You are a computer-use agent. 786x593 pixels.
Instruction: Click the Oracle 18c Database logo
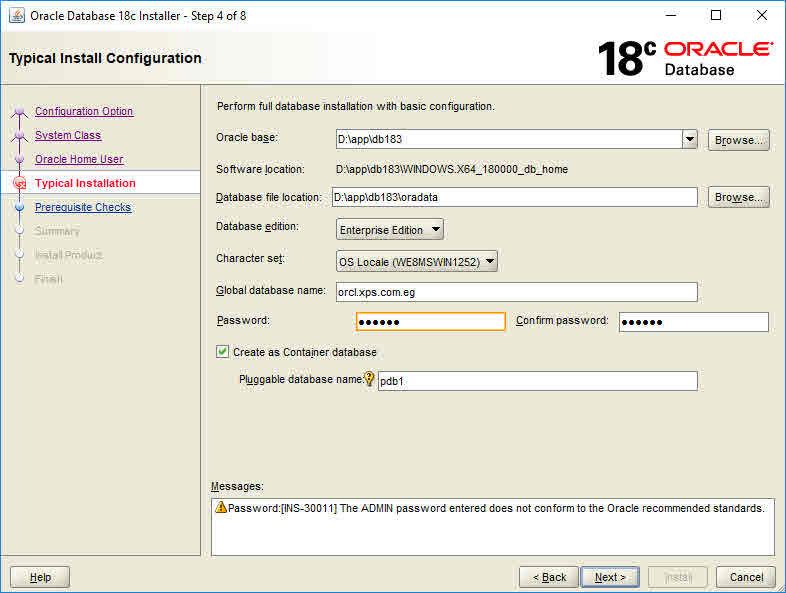coord(685,58)
